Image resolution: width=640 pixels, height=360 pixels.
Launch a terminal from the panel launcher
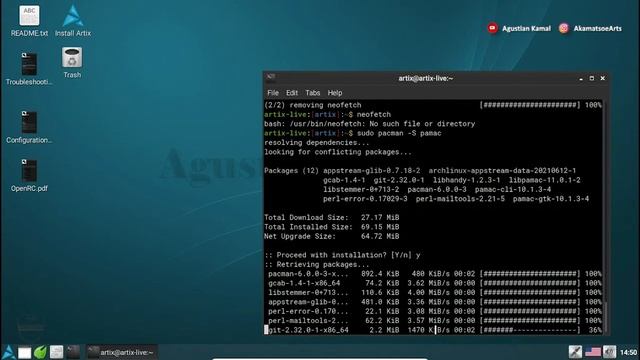point(73,352)
